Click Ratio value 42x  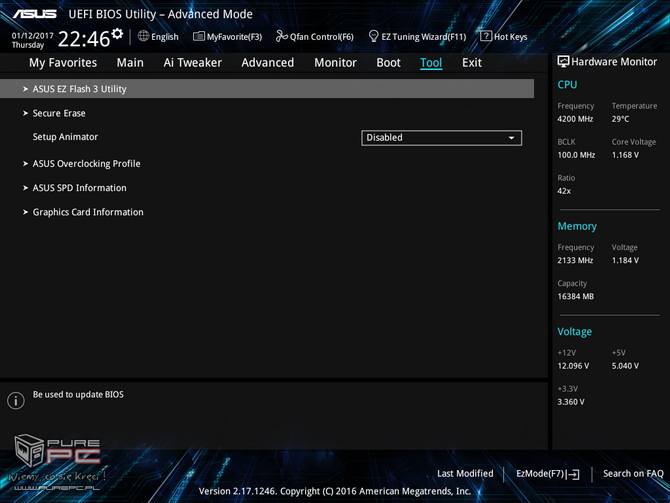tap(564, 191)
